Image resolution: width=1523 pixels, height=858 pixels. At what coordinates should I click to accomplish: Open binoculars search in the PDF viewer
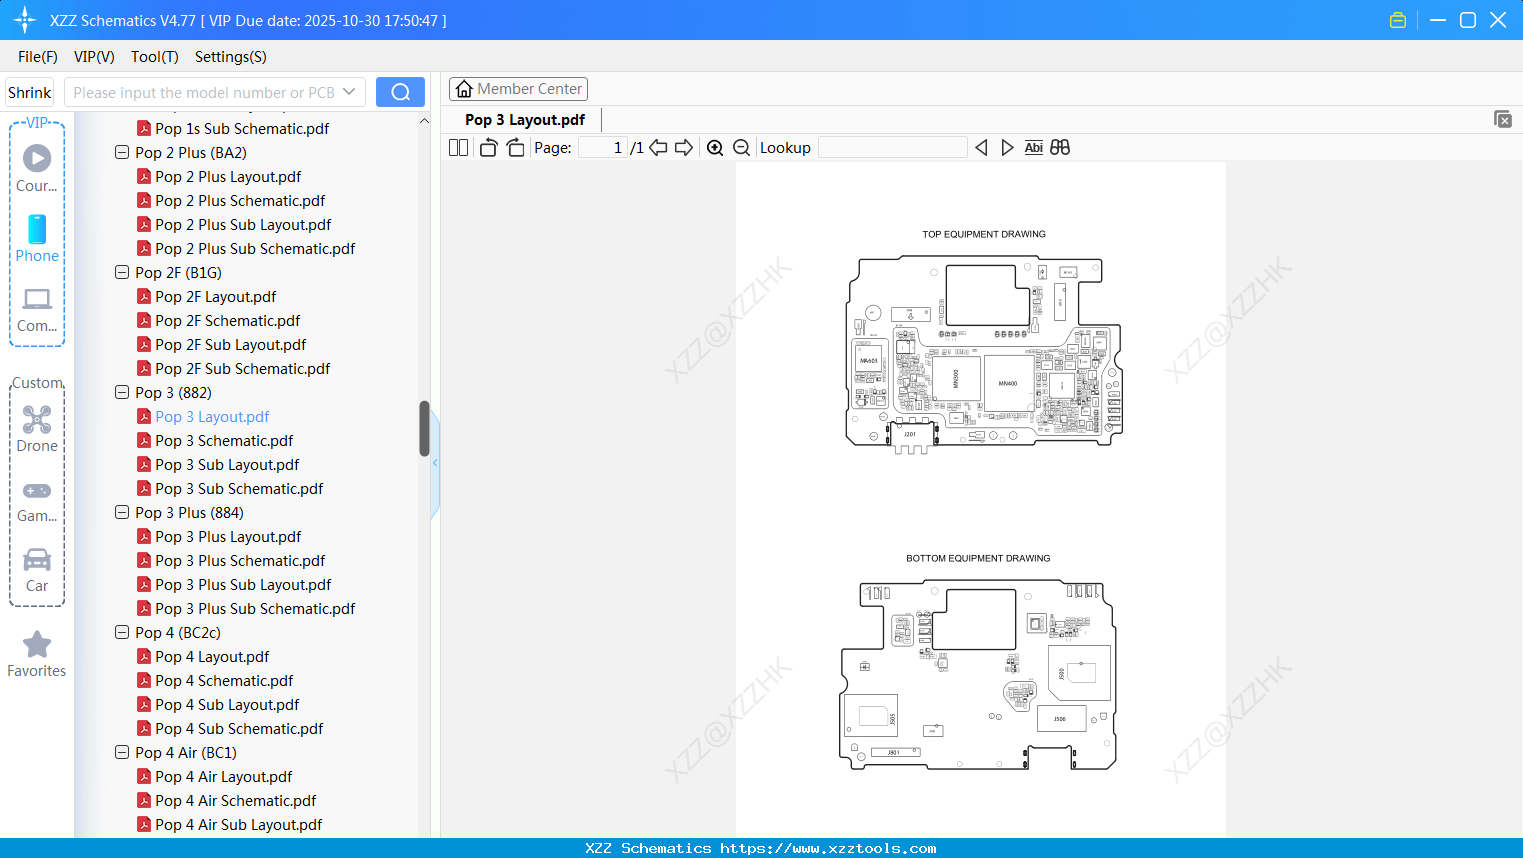(x=1060, y=147)
